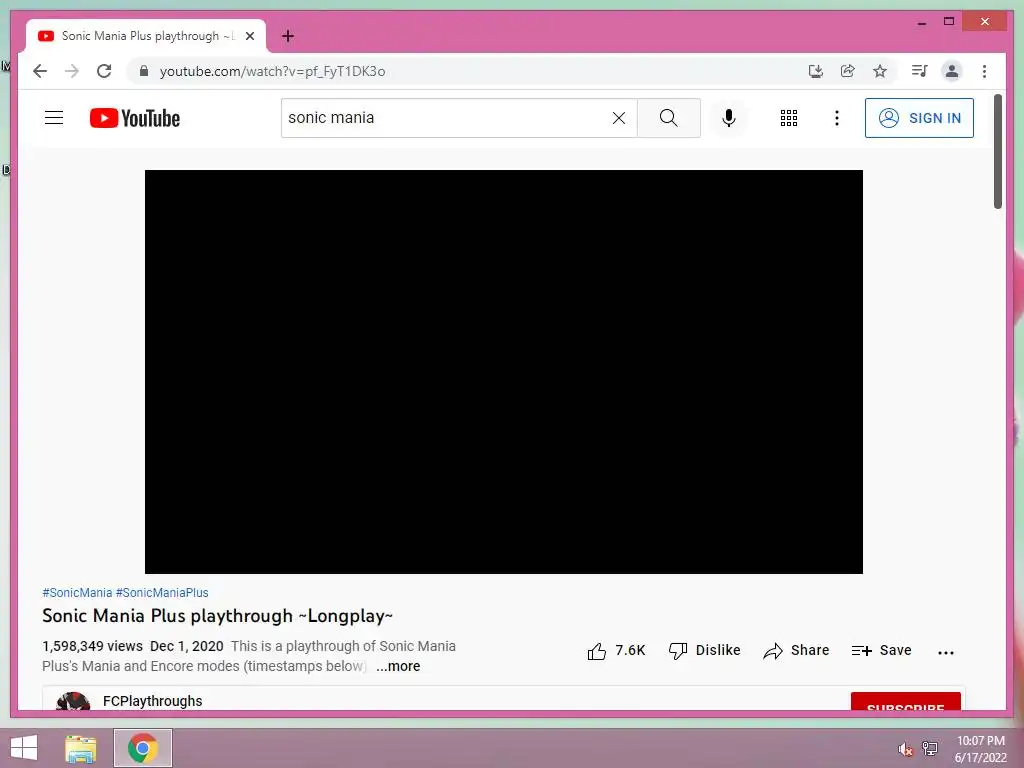Click the browser forward arrow
The image size is (1024, 768).
click(72, 71)
